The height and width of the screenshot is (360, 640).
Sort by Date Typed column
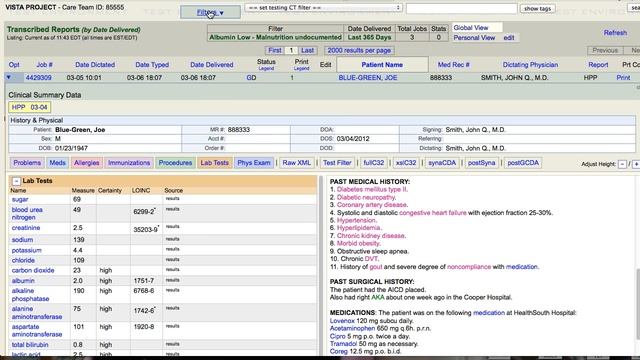pos(152,64)
